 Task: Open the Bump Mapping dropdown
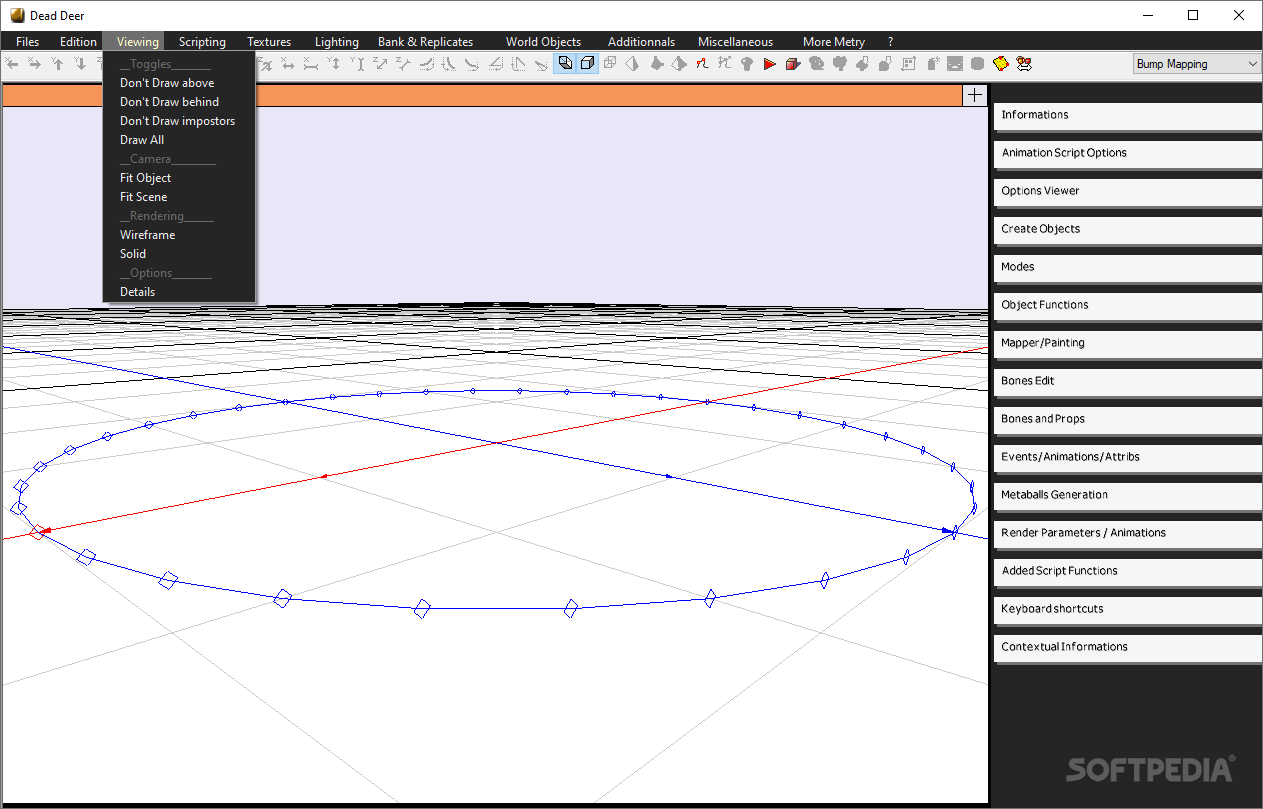pyautogui.click(x=1197, y=64)
